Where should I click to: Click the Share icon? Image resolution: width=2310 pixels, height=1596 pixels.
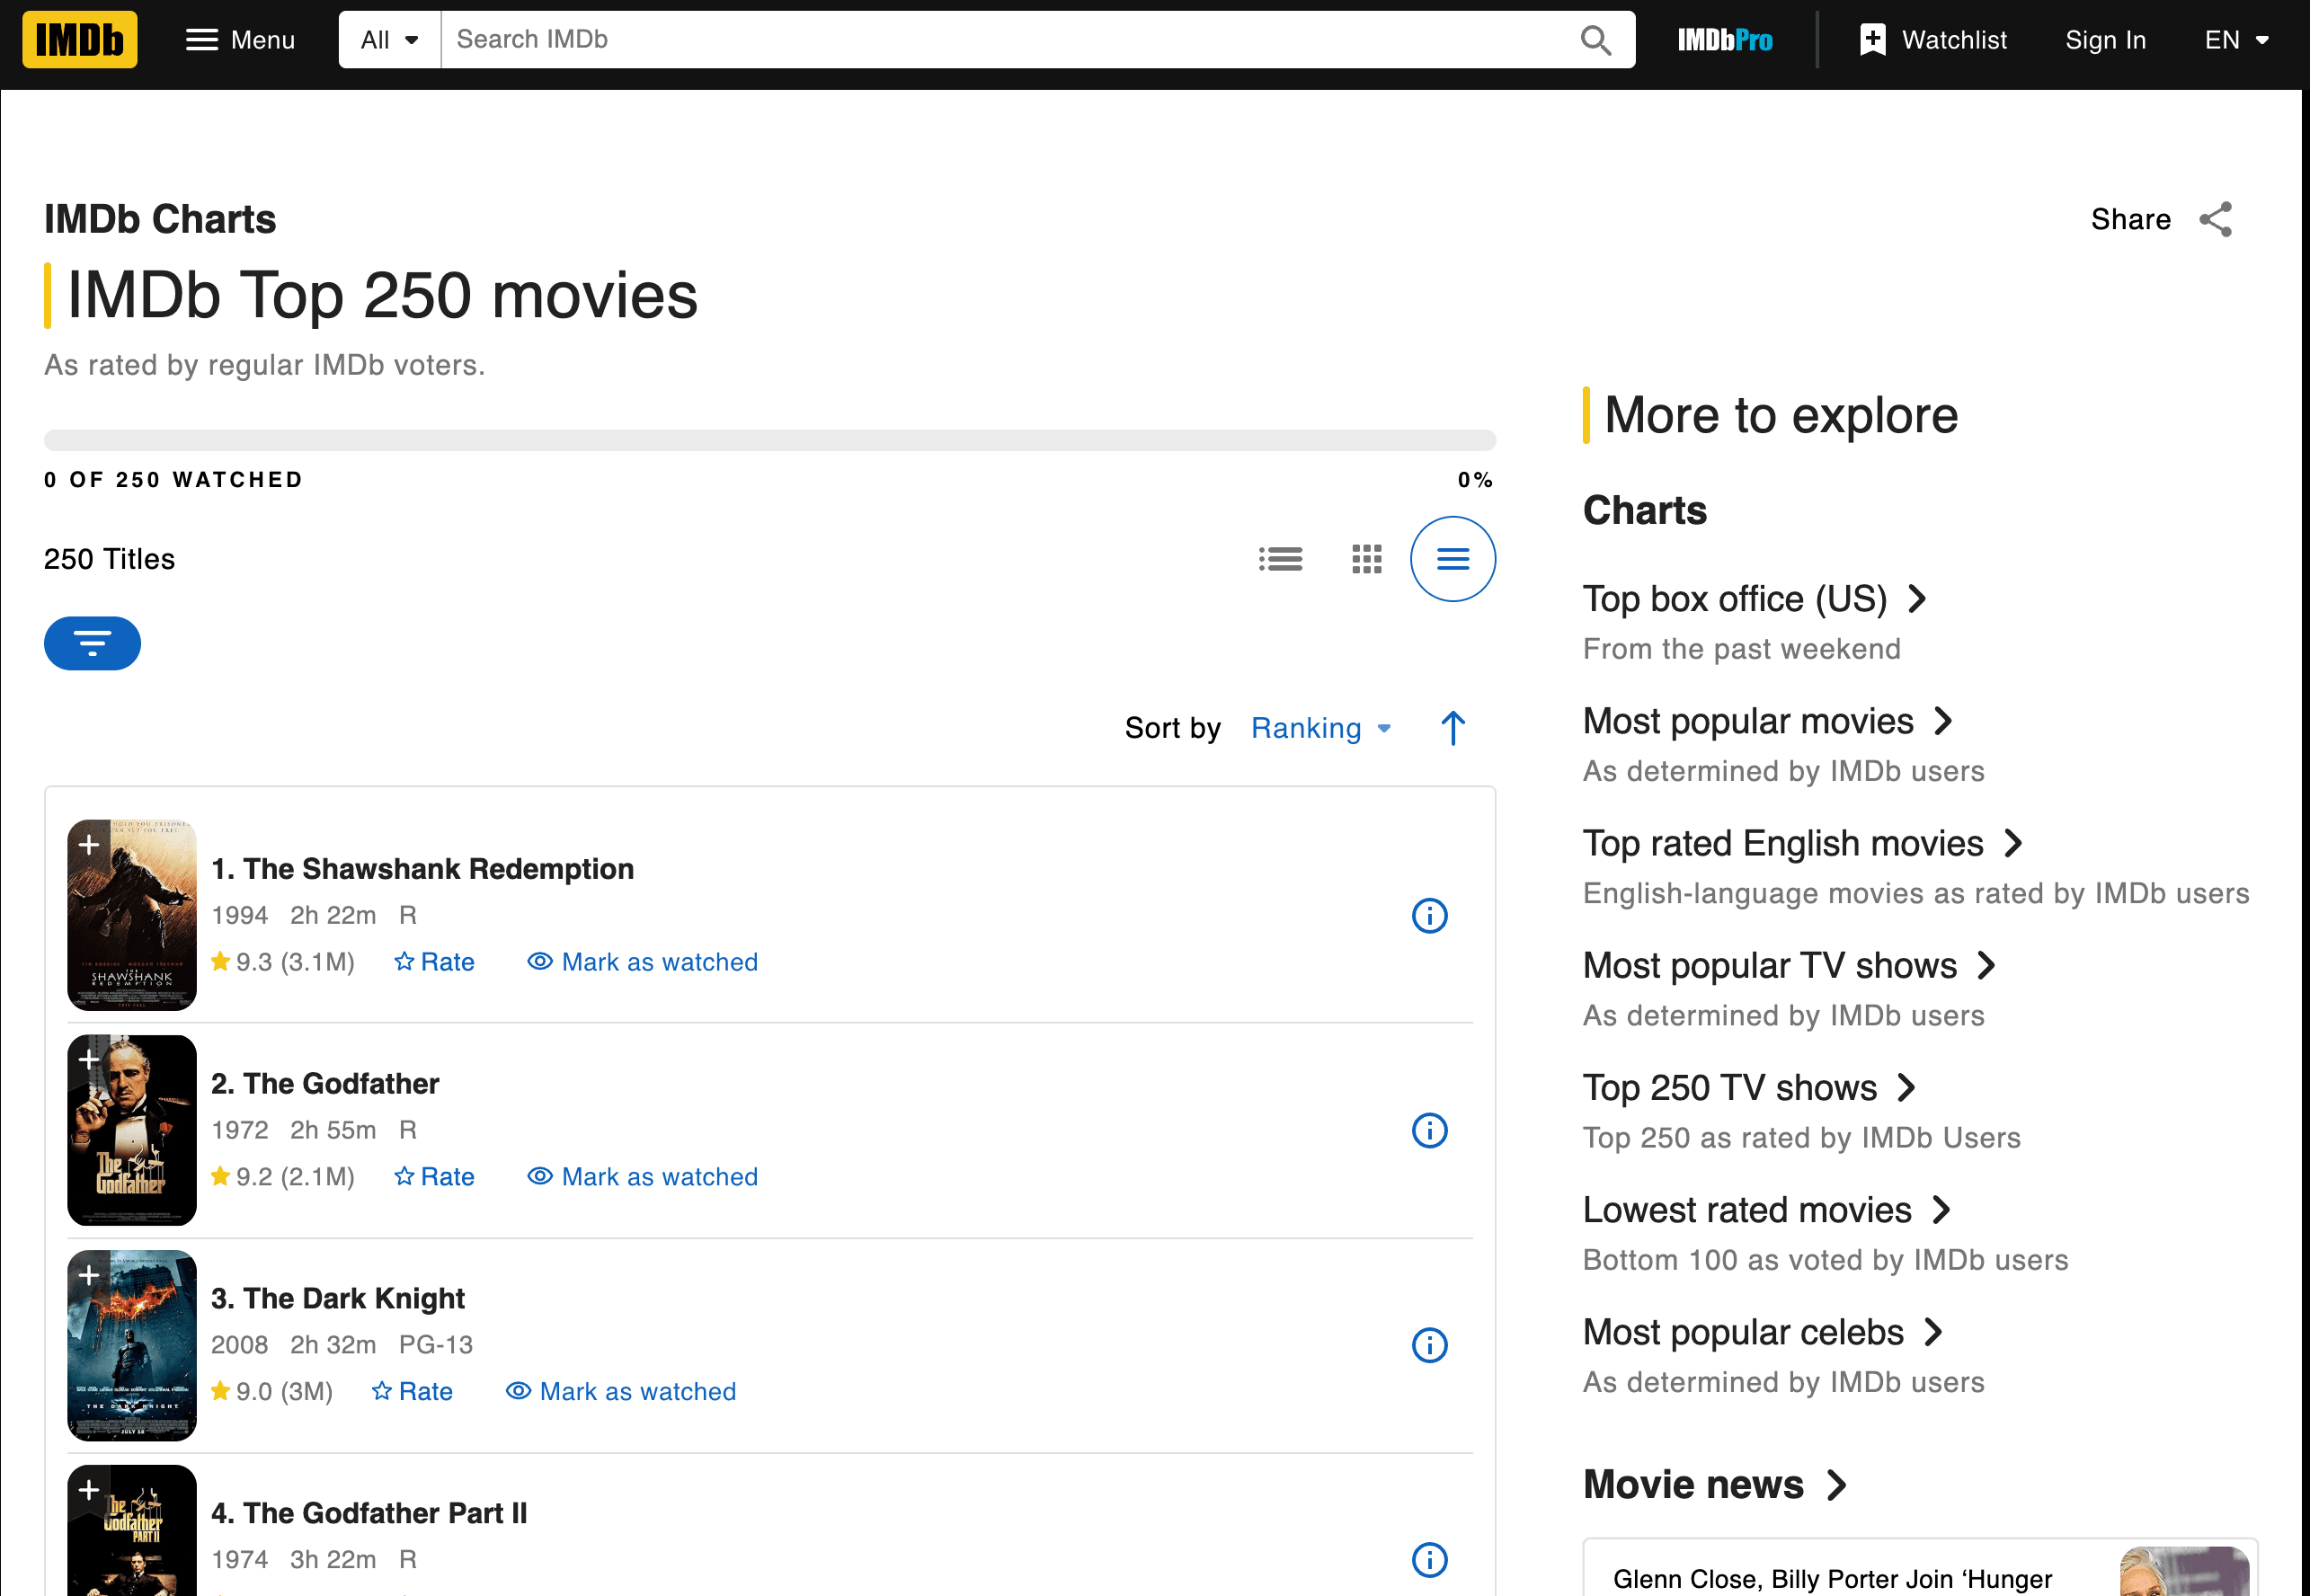[x=2215, y=219]
